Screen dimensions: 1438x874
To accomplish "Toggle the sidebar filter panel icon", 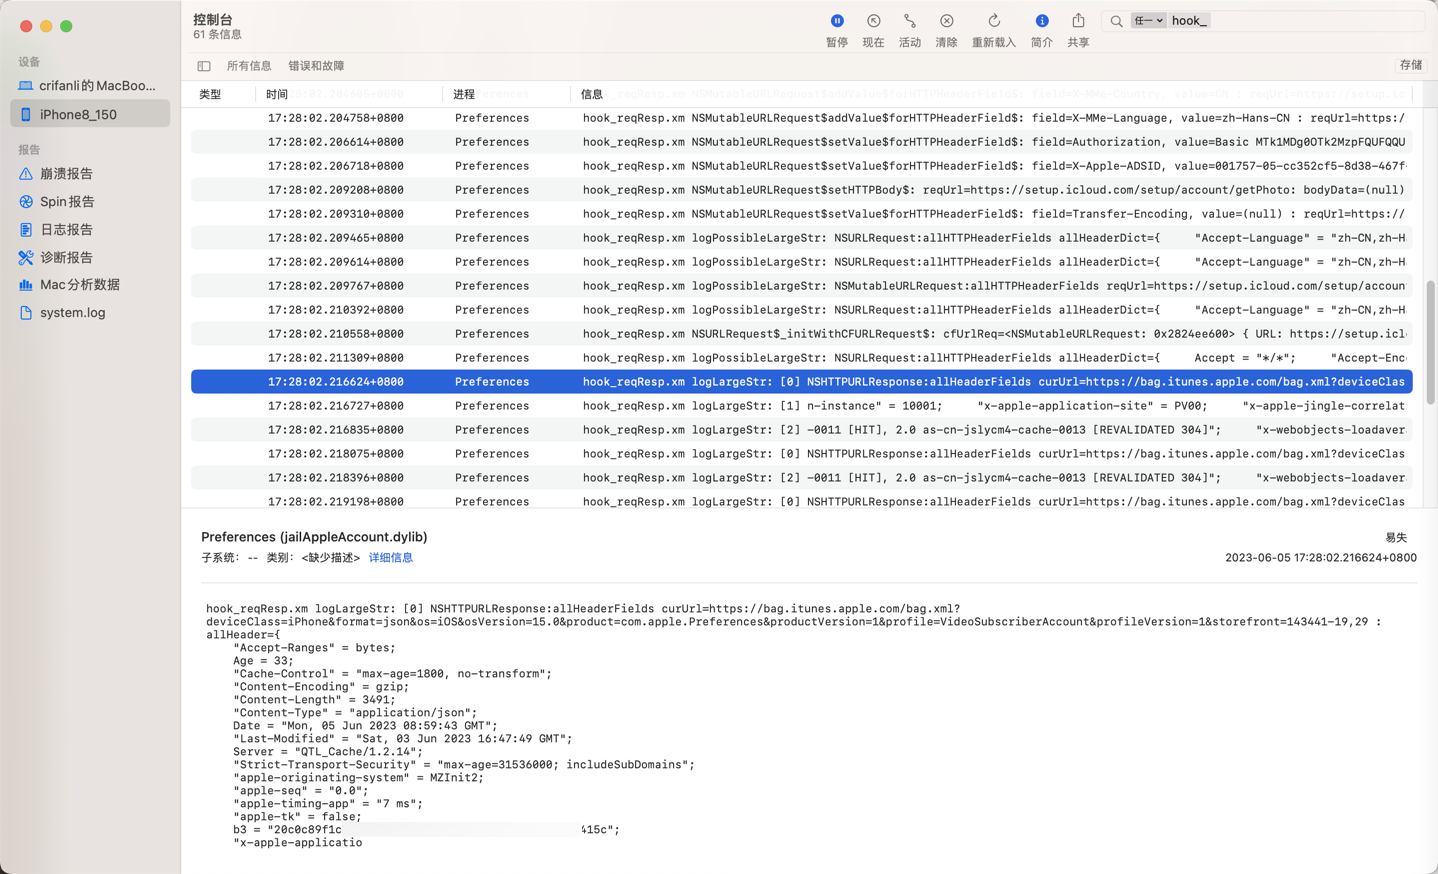I will coord(204,66).
